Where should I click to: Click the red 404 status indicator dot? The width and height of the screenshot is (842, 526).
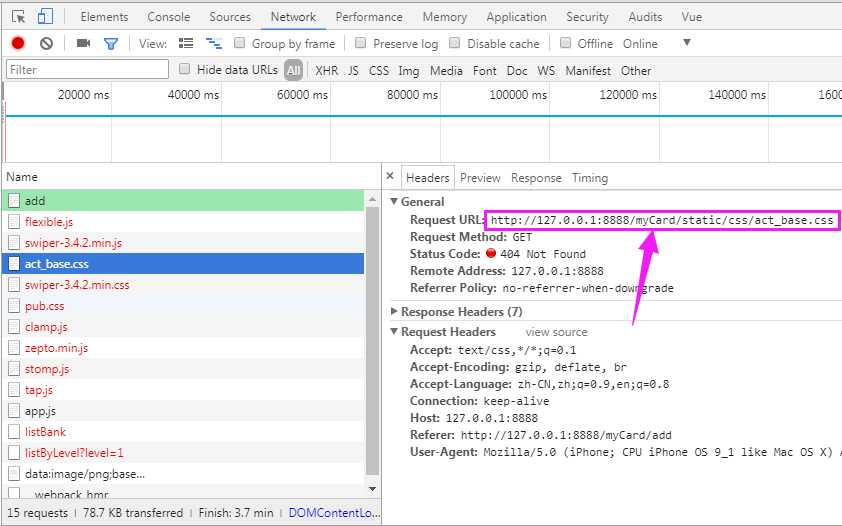pyautogui.click(x=490, y=253)
